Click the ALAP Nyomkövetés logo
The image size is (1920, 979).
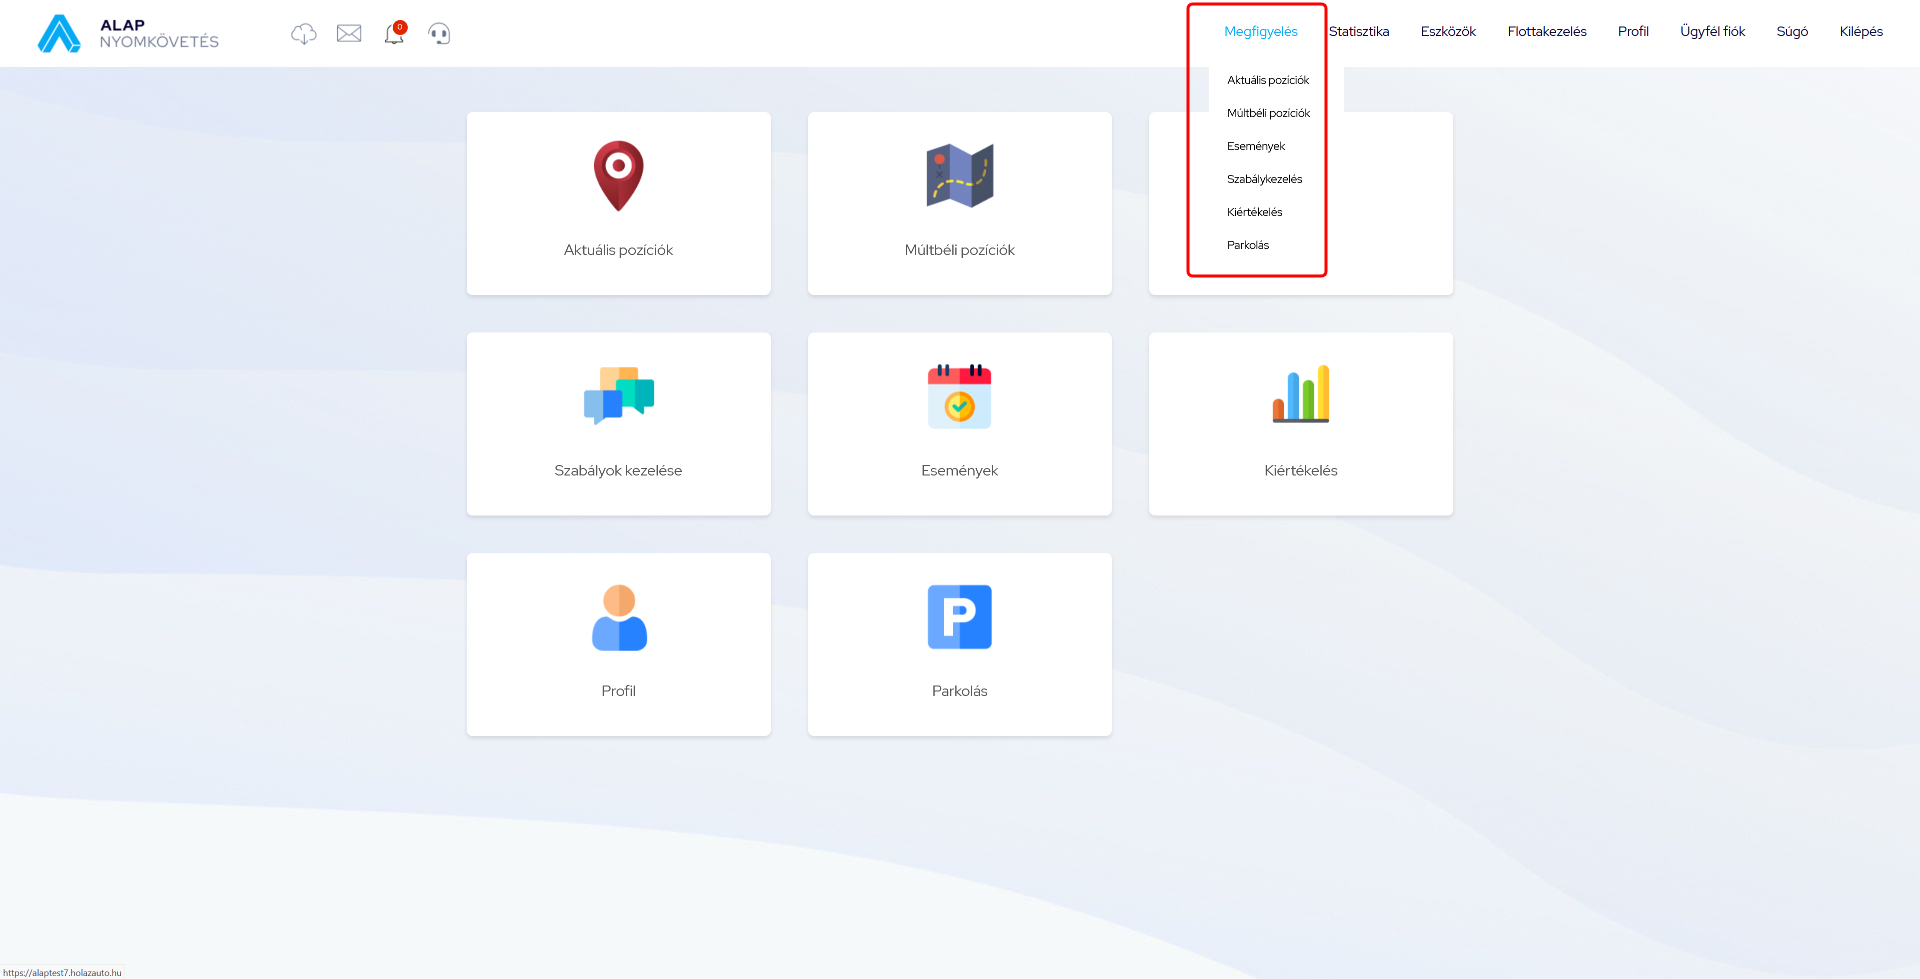[x=128, y=34]
